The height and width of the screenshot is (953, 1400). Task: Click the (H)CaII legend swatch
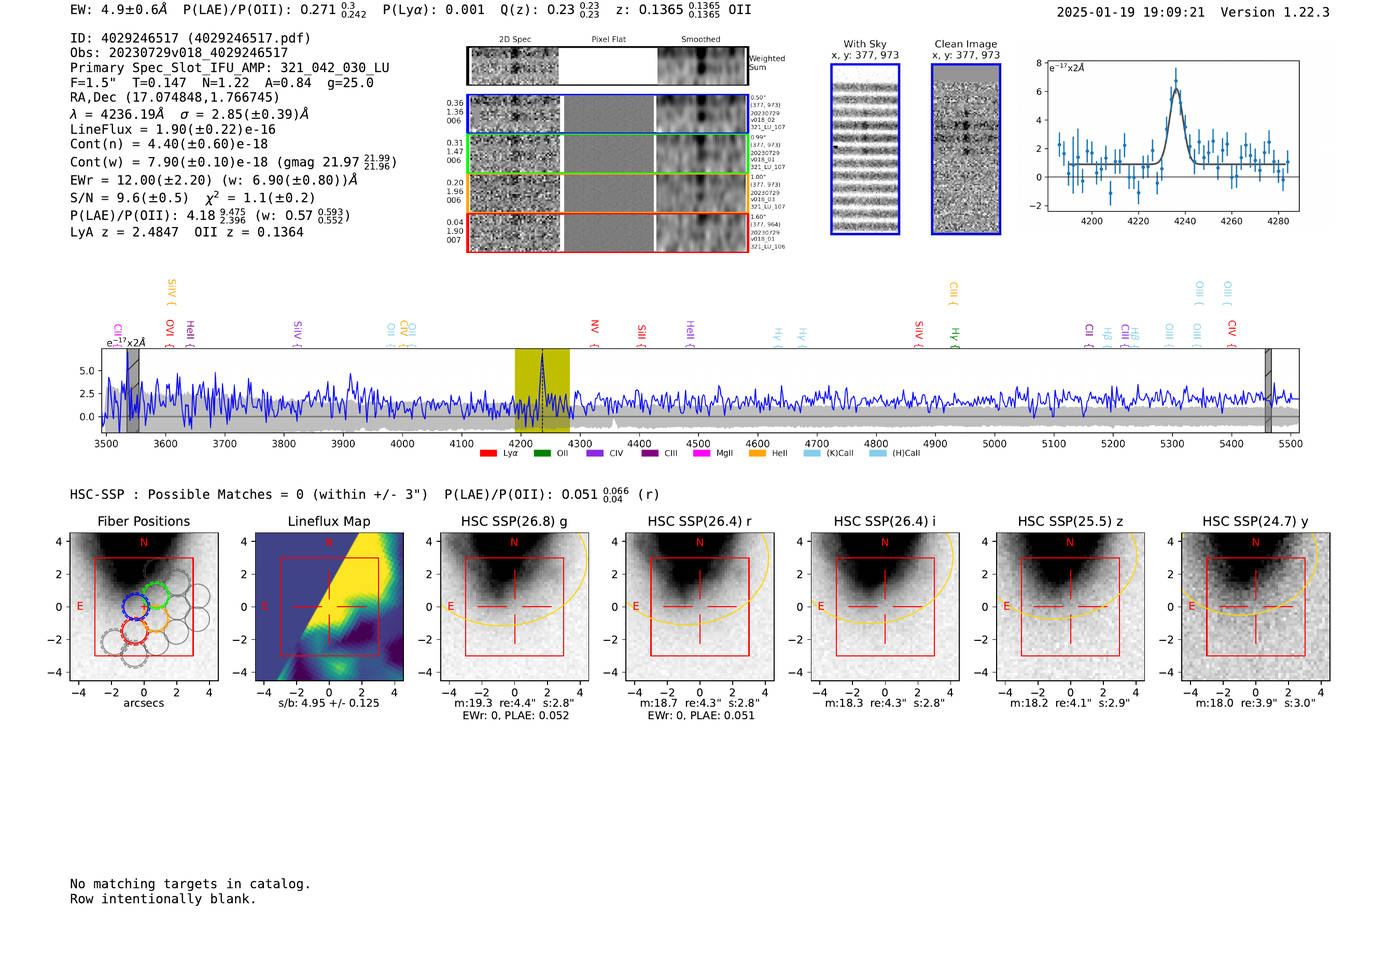(878, 454)
